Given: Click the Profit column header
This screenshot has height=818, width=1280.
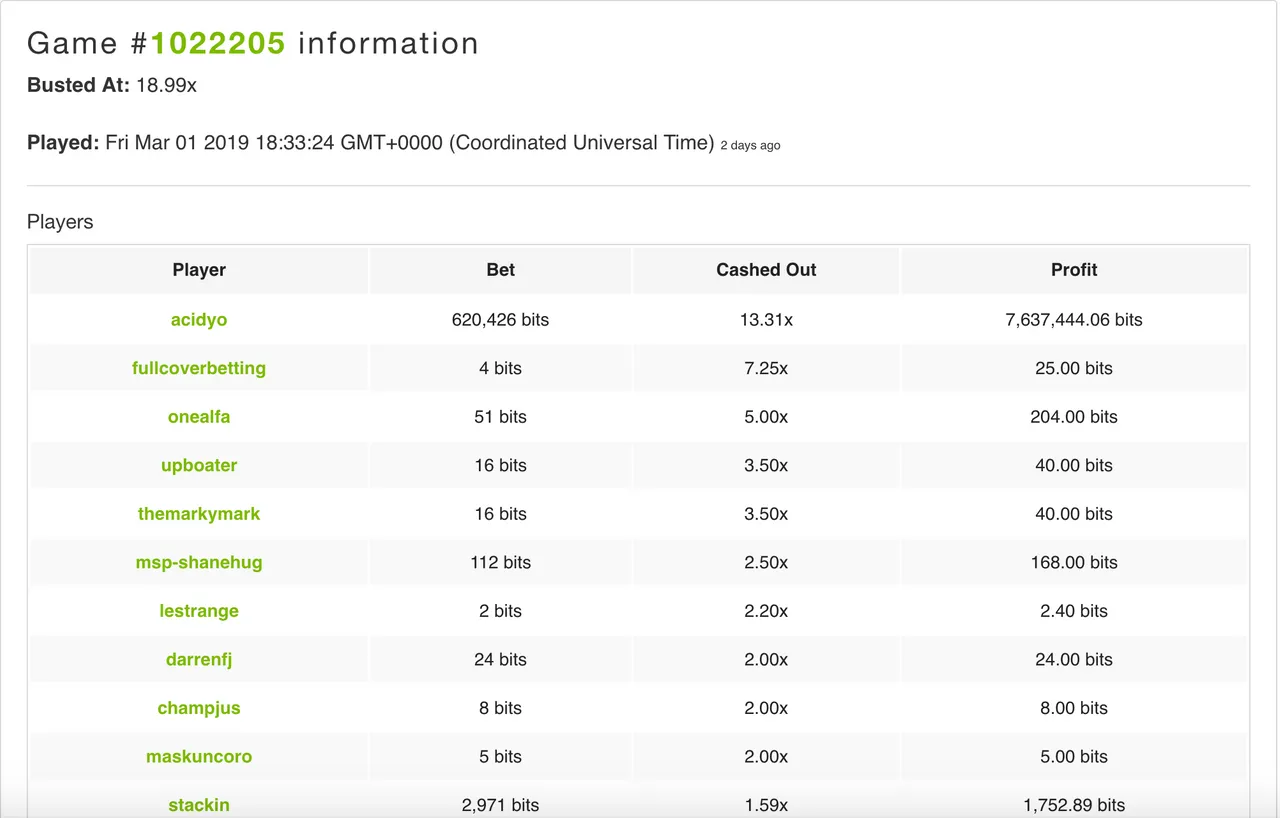Looking at the screenshot, I should (1074, 270).
